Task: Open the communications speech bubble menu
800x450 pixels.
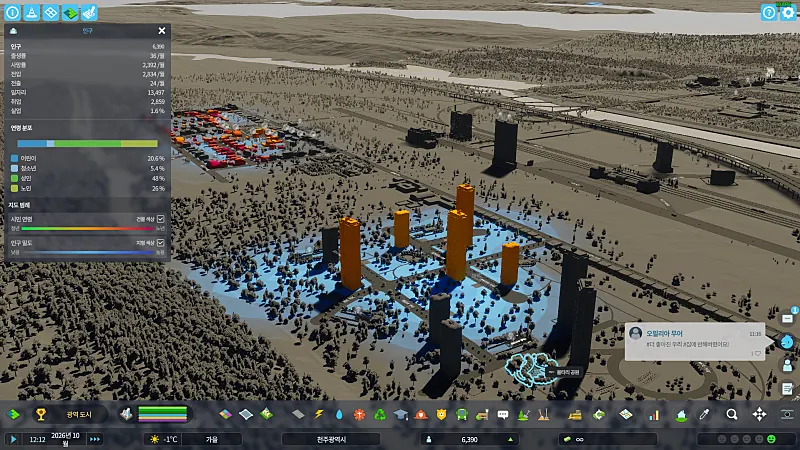Action: coord(503,414)
